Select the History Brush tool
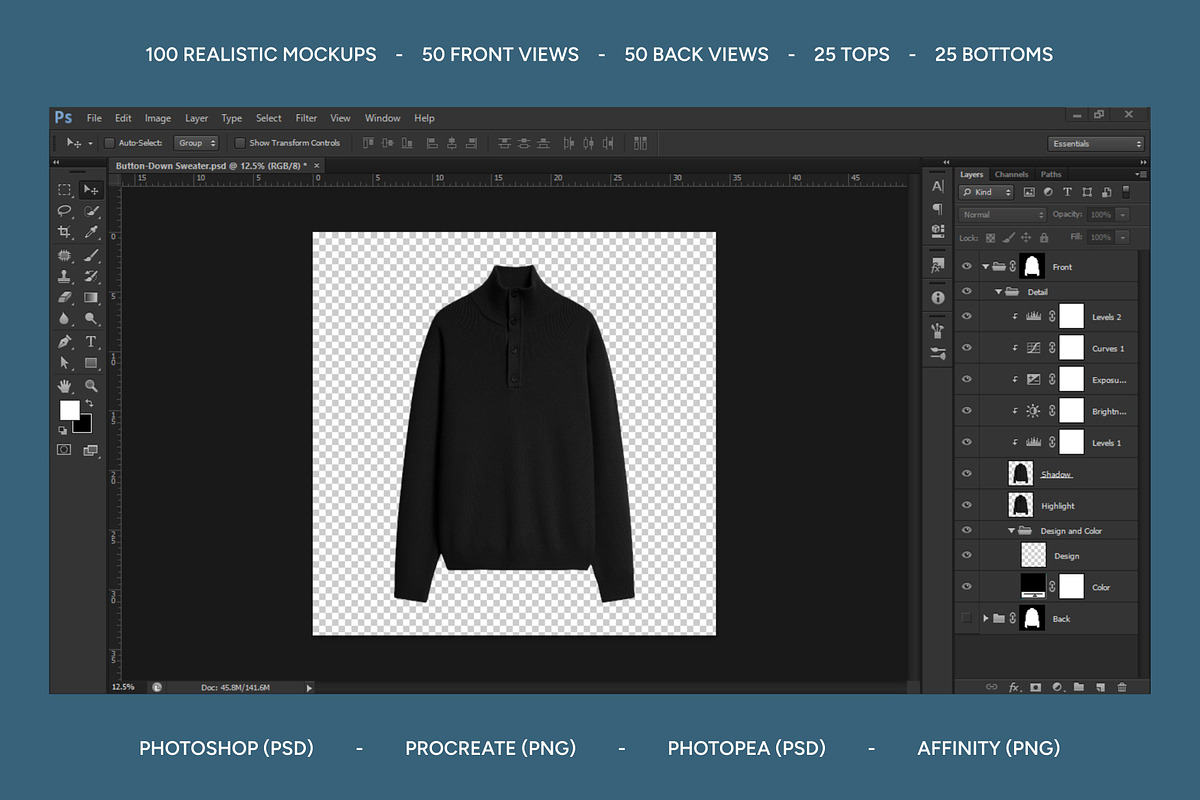1200x800 pixels. point(91,276)
